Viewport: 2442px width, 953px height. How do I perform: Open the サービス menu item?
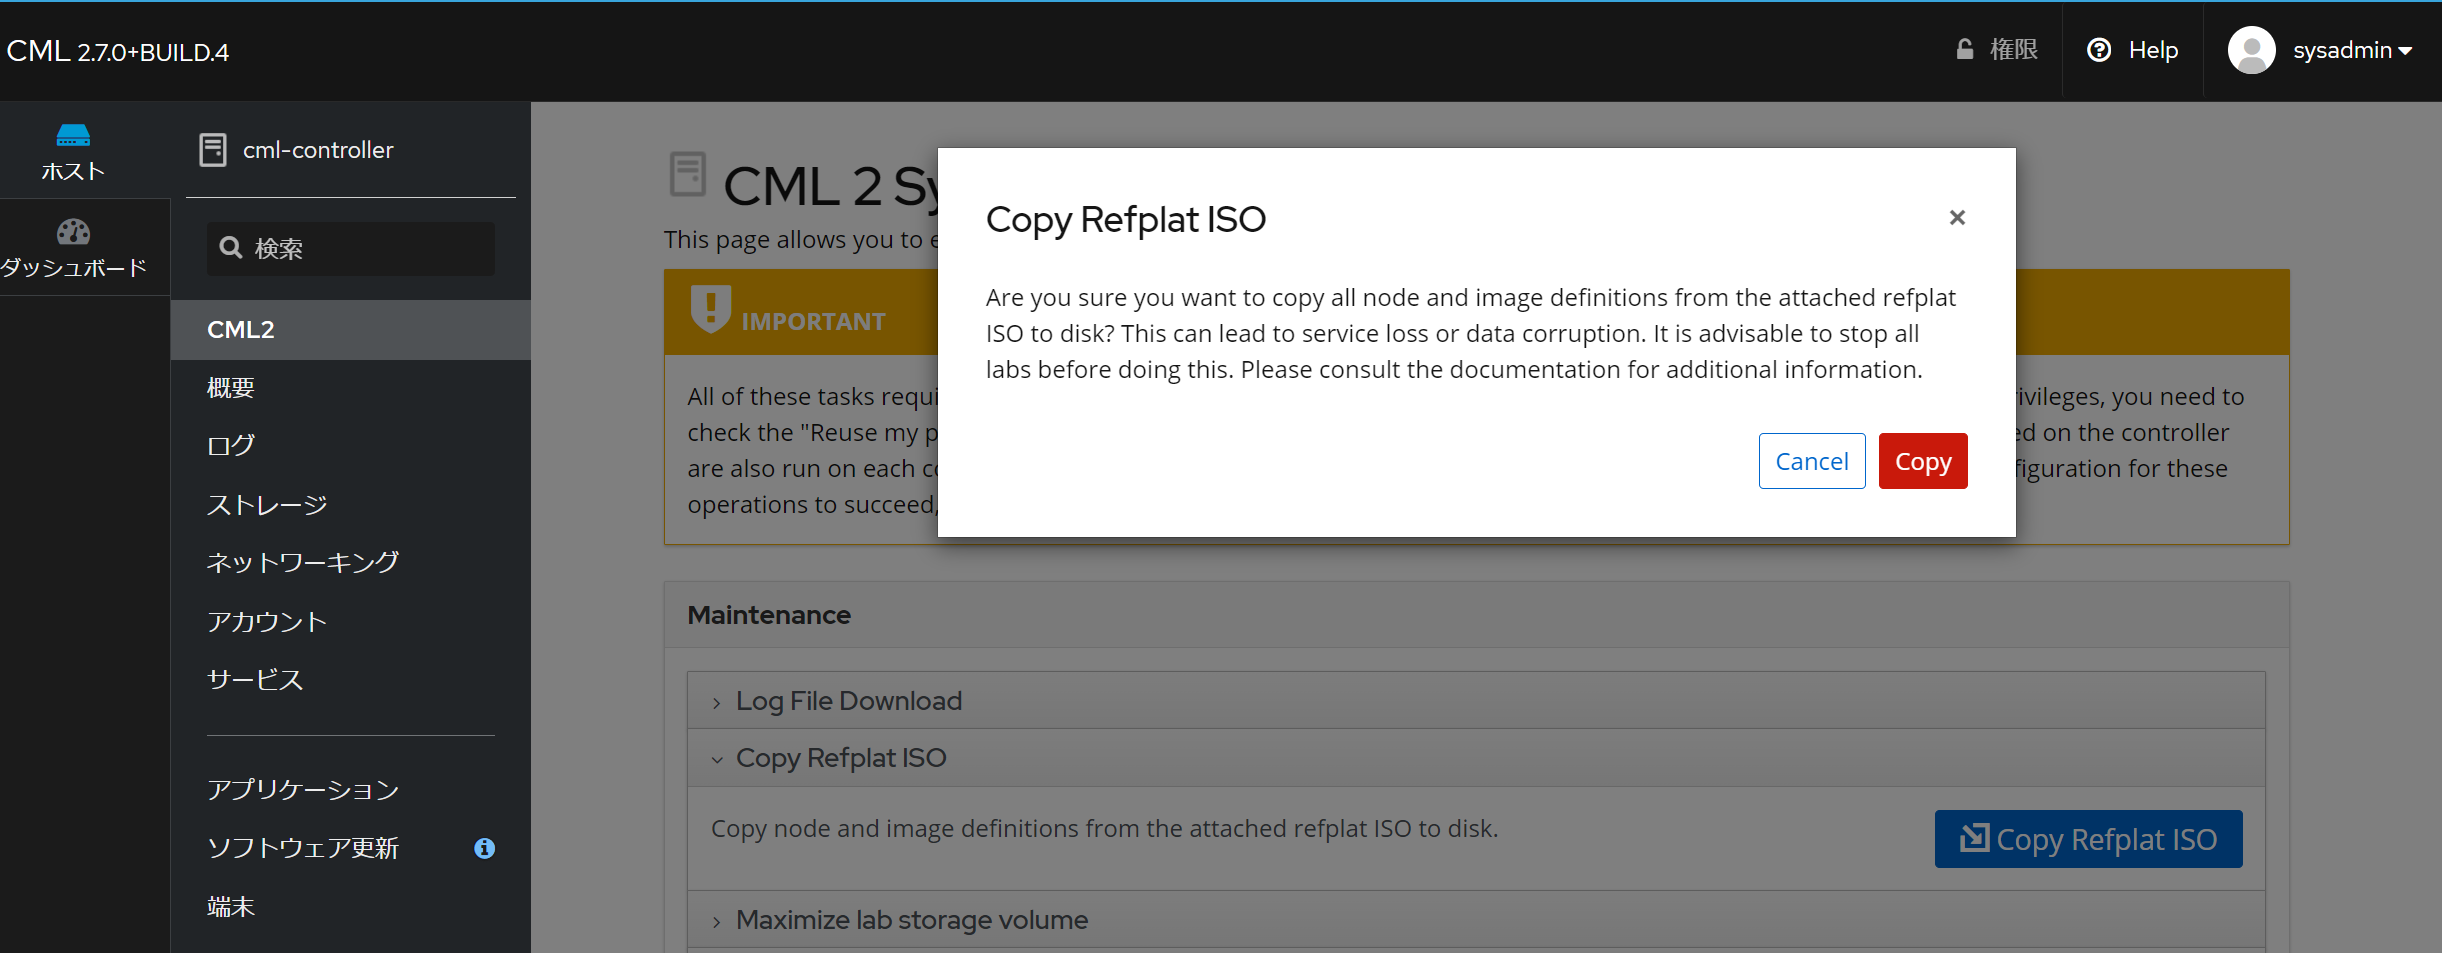(x=255, y=680)
